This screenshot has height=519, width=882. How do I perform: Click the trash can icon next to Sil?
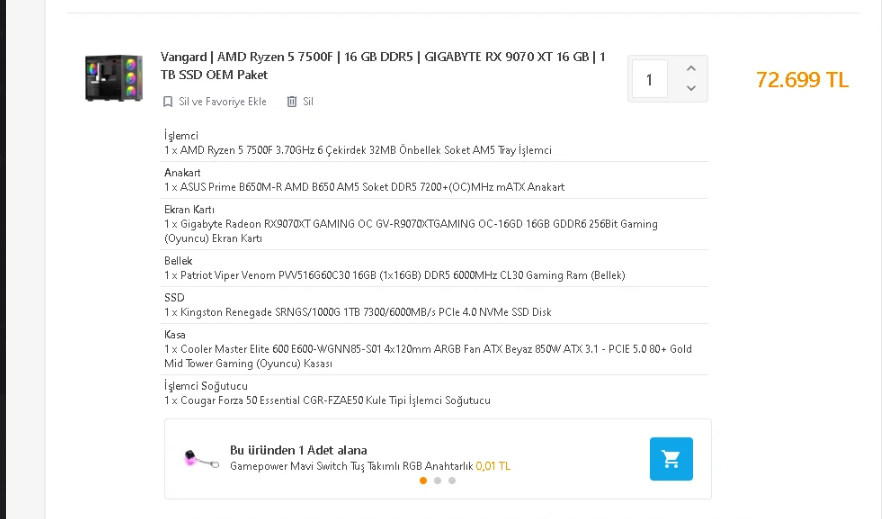pyautogui.click(x=292, y=102)
